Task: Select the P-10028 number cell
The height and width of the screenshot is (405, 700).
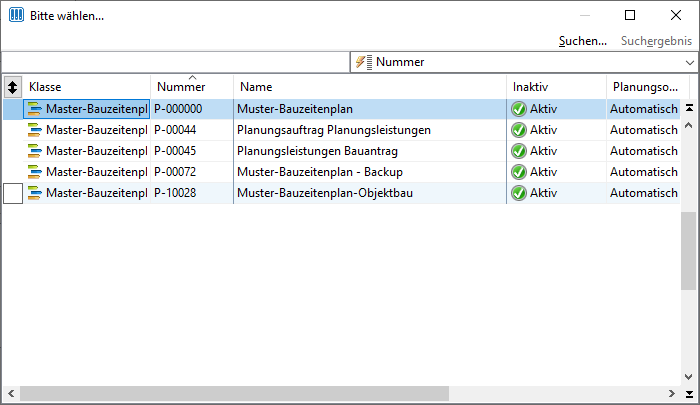Action: 192,193
